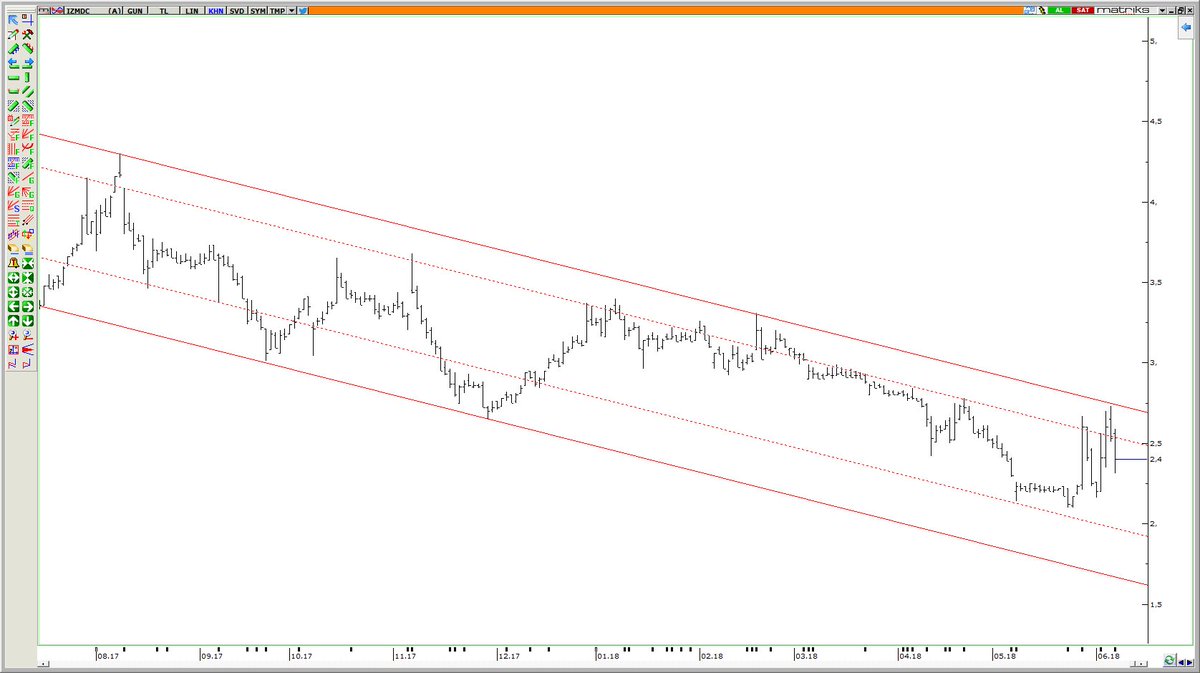Click the blue right-pointing arrow tool

28,62
